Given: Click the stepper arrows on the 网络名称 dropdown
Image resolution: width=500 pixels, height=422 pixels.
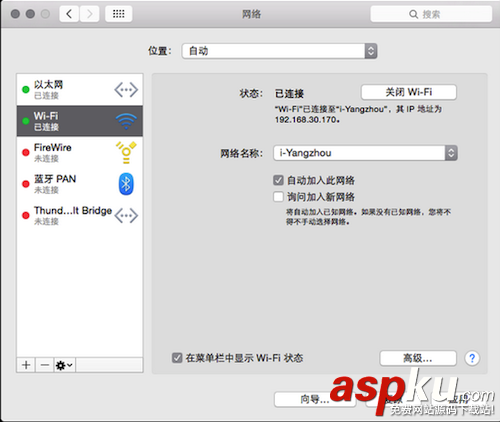Looking at the screenshot, I should pos(451,153).
